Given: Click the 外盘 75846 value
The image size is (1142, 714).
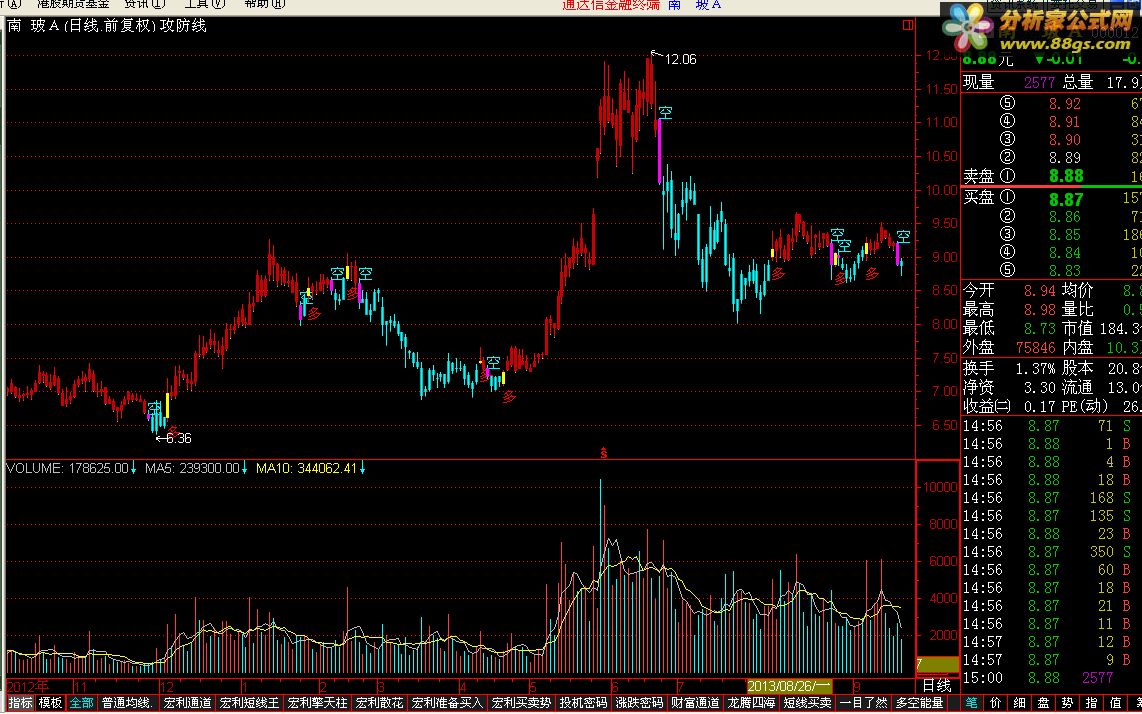Looking at the screenshot, I should pos(1034,348).
